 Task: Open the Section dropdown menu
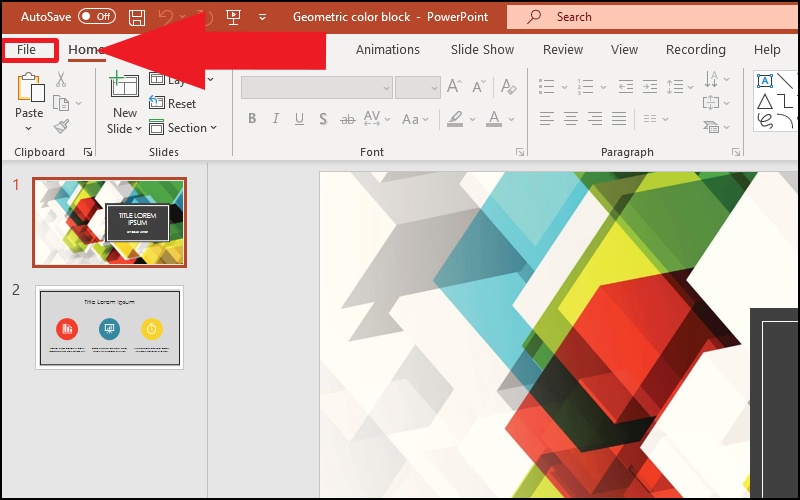coord(183,128)
